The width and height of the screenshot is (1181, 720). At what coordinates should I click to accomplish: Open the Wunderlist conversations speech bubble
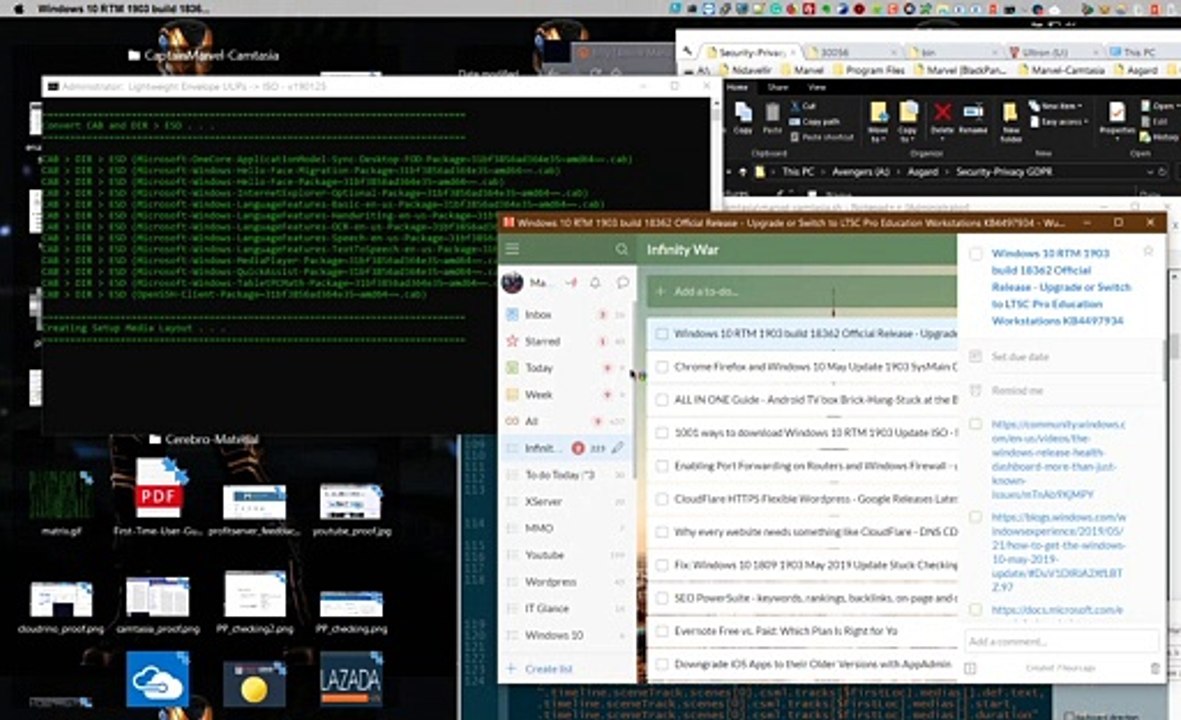tap(622, 282)
